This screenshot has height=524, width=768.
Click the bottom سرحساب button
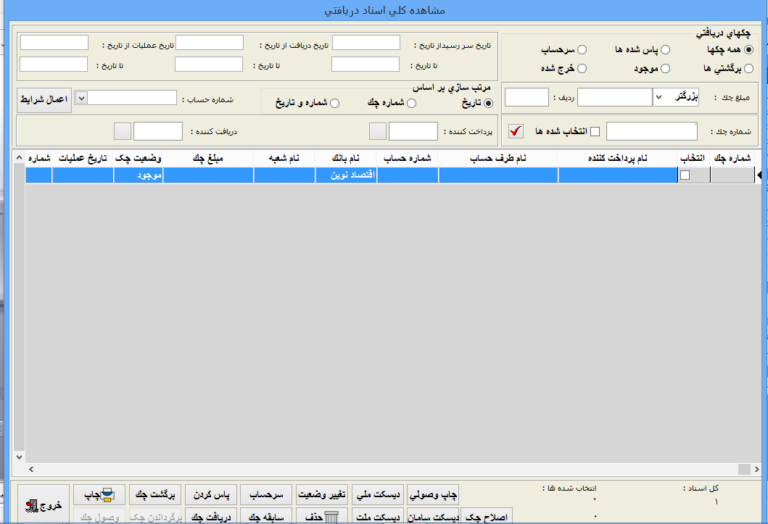click(x=266, y=495)
